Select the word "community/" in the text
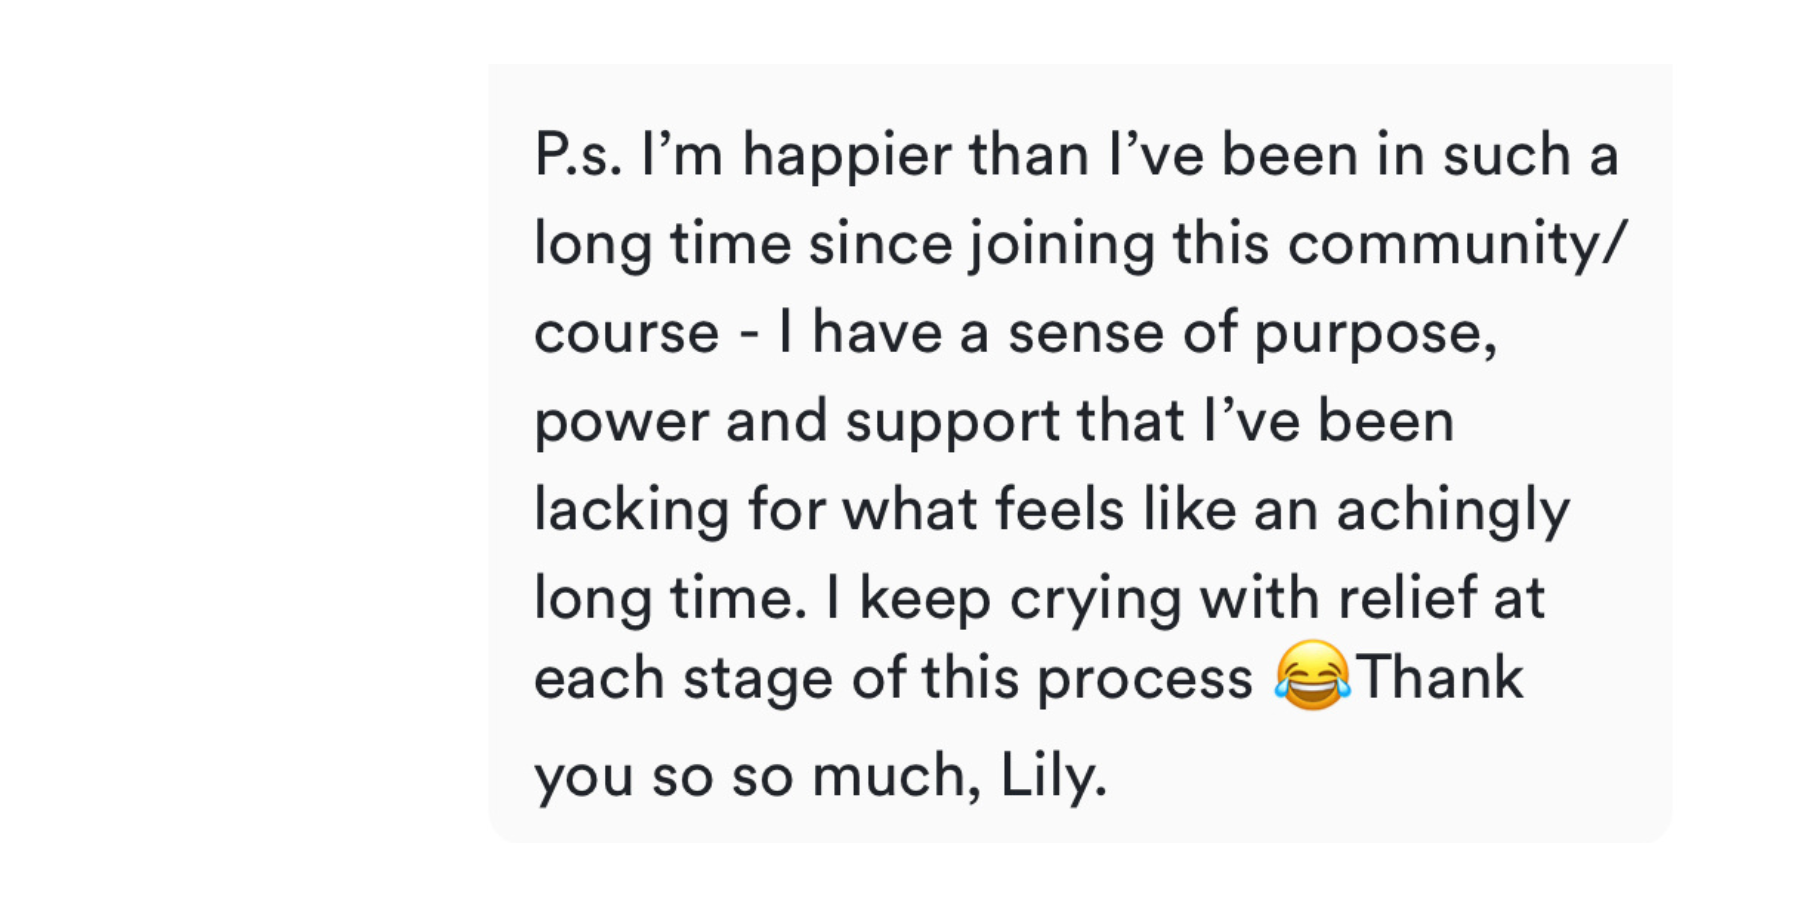This screenshot has width=1800, height=913. [x=1458, y=246]
